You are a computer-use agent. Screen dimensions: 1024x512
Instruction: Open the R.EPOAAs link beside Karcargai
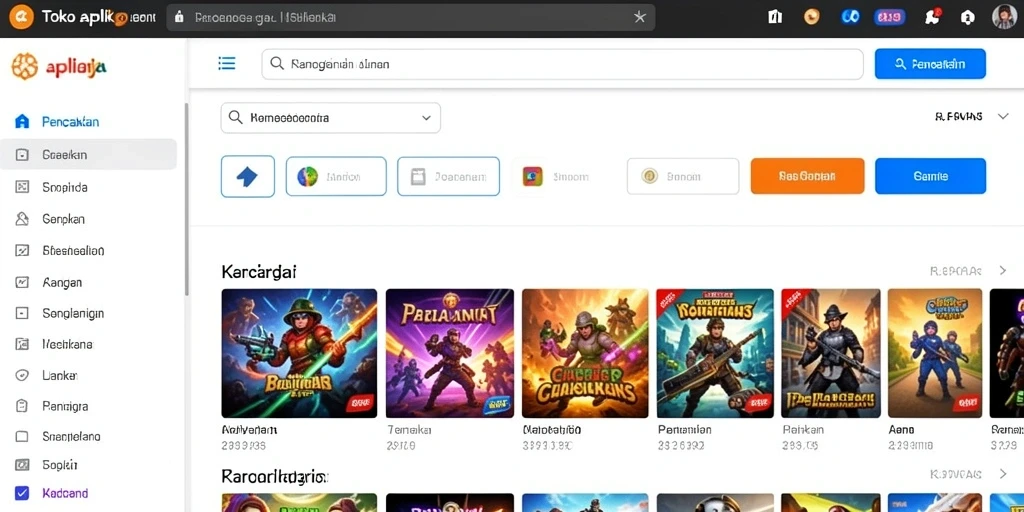tap(955, 271)
